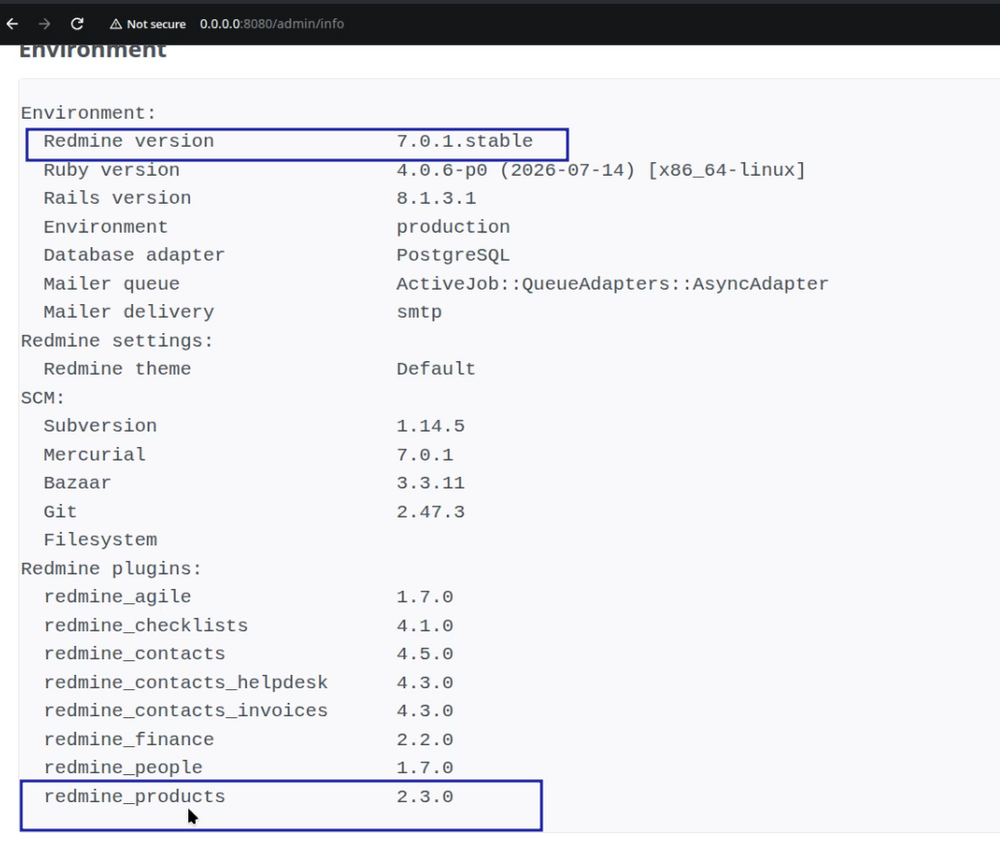Click the Subversion row label
This screenshot has width=1000, height=864.
point(100,426)
